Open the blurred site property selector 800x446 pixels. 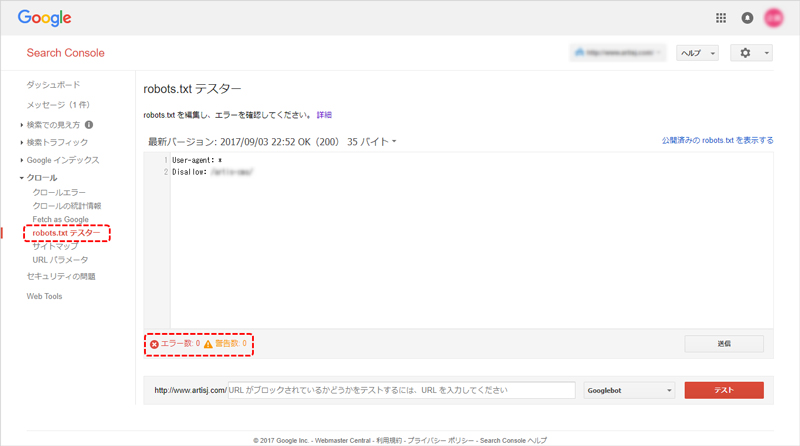618,53
